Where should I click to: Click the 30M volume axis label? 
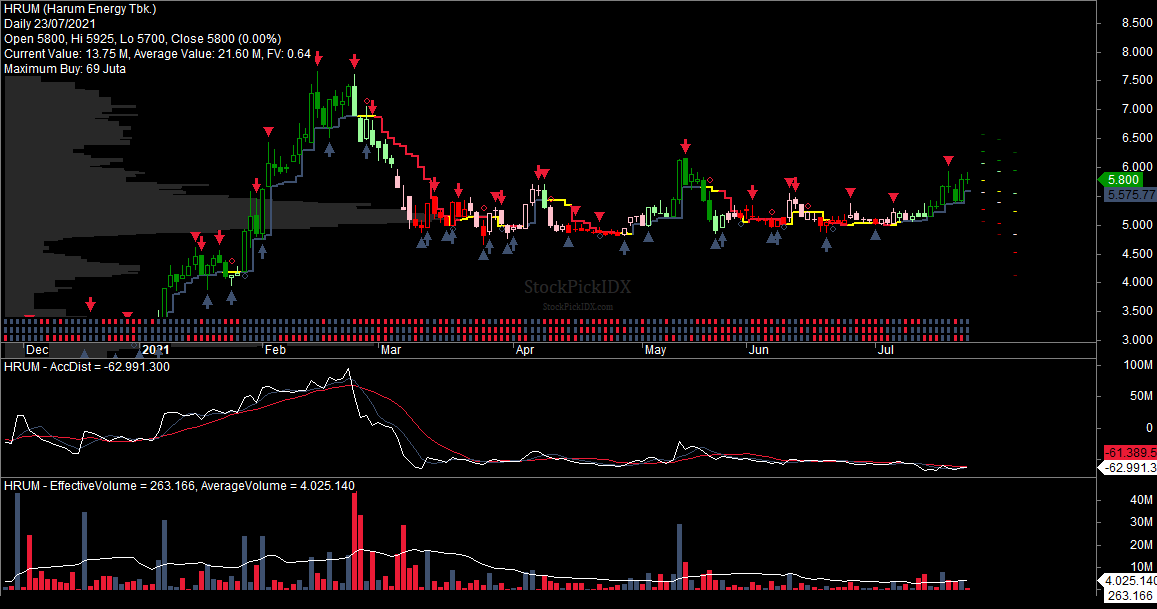pos(1141,522)
